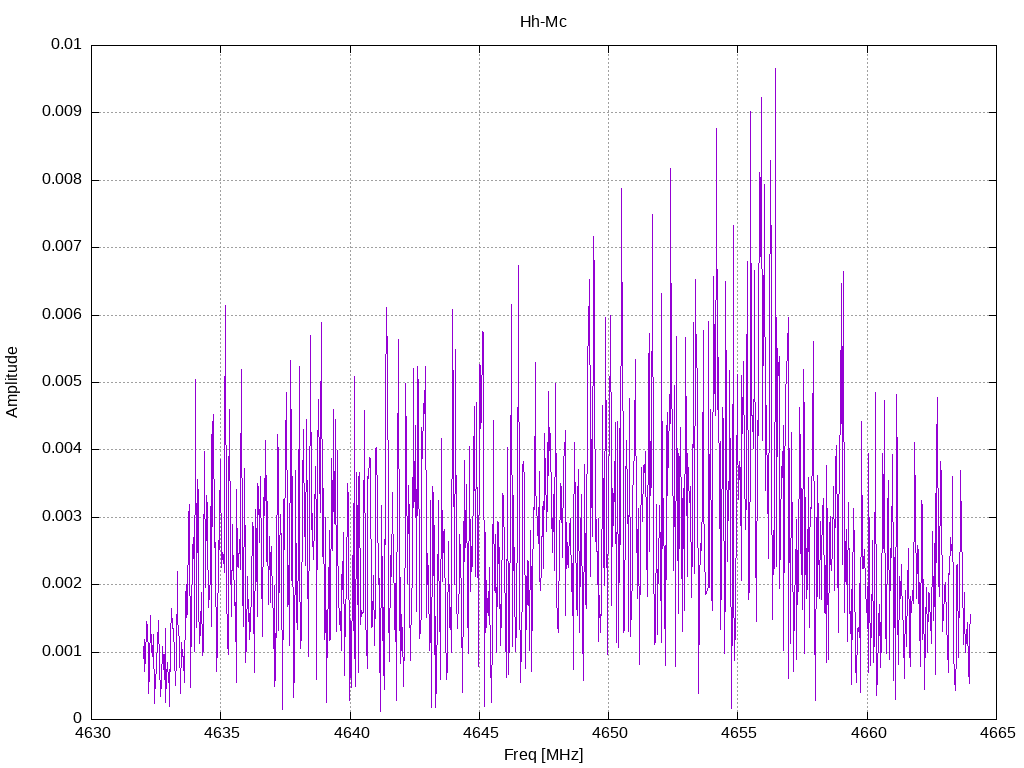Image resolution: width=1024 pixels, height=768 pixels.
Task: Click the x-axis value 4630
Action: click(x=92, y=733)
